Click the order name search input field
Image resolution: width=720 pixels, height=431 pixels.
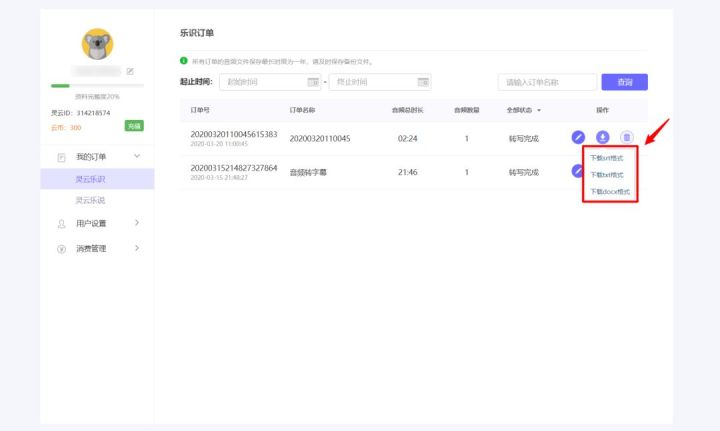(x=546, y=82)
